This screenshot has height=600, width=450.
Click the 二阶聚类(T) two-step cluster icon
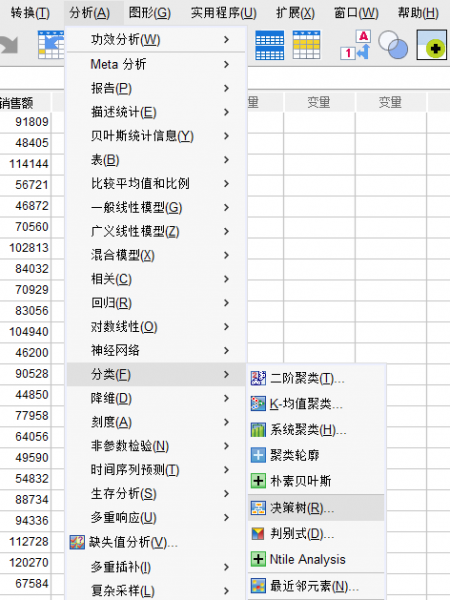[258, 378]
